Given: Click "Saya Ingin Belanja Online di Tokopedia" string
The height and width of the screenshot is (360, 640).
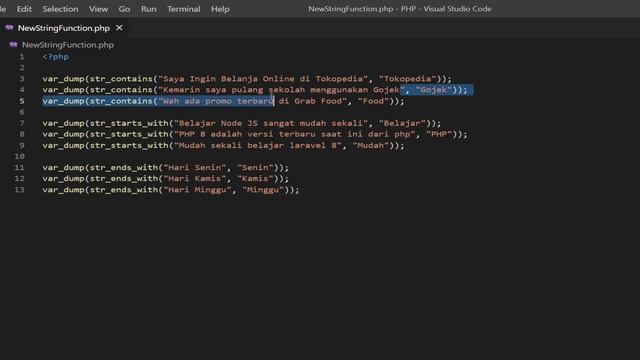Looking at the screenshot, I should [x=263, y=79].
